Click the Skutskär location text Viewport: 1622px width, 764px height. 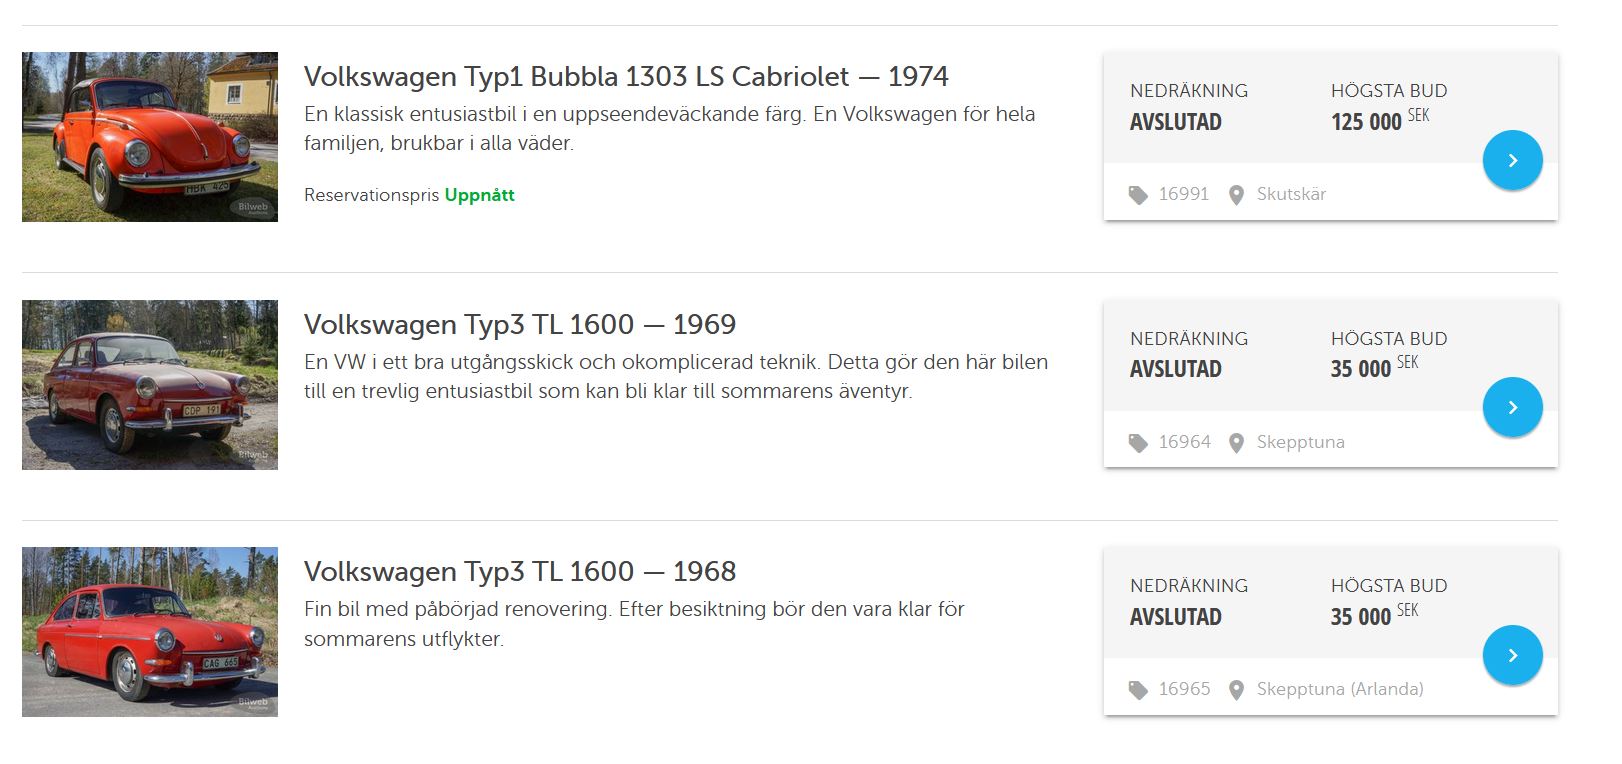coord(1291,194)
